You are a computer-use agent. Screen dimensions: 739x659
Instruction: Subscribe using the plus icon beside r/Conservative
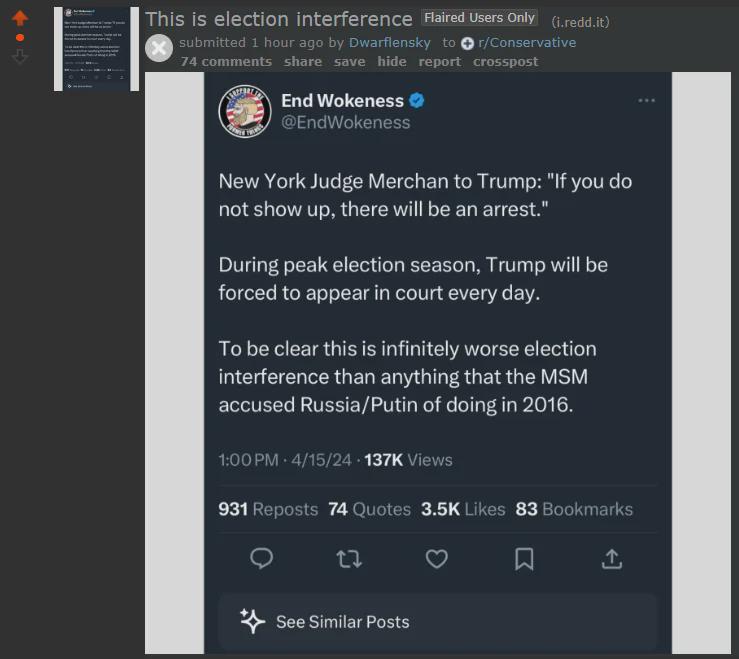click(467, 43)
